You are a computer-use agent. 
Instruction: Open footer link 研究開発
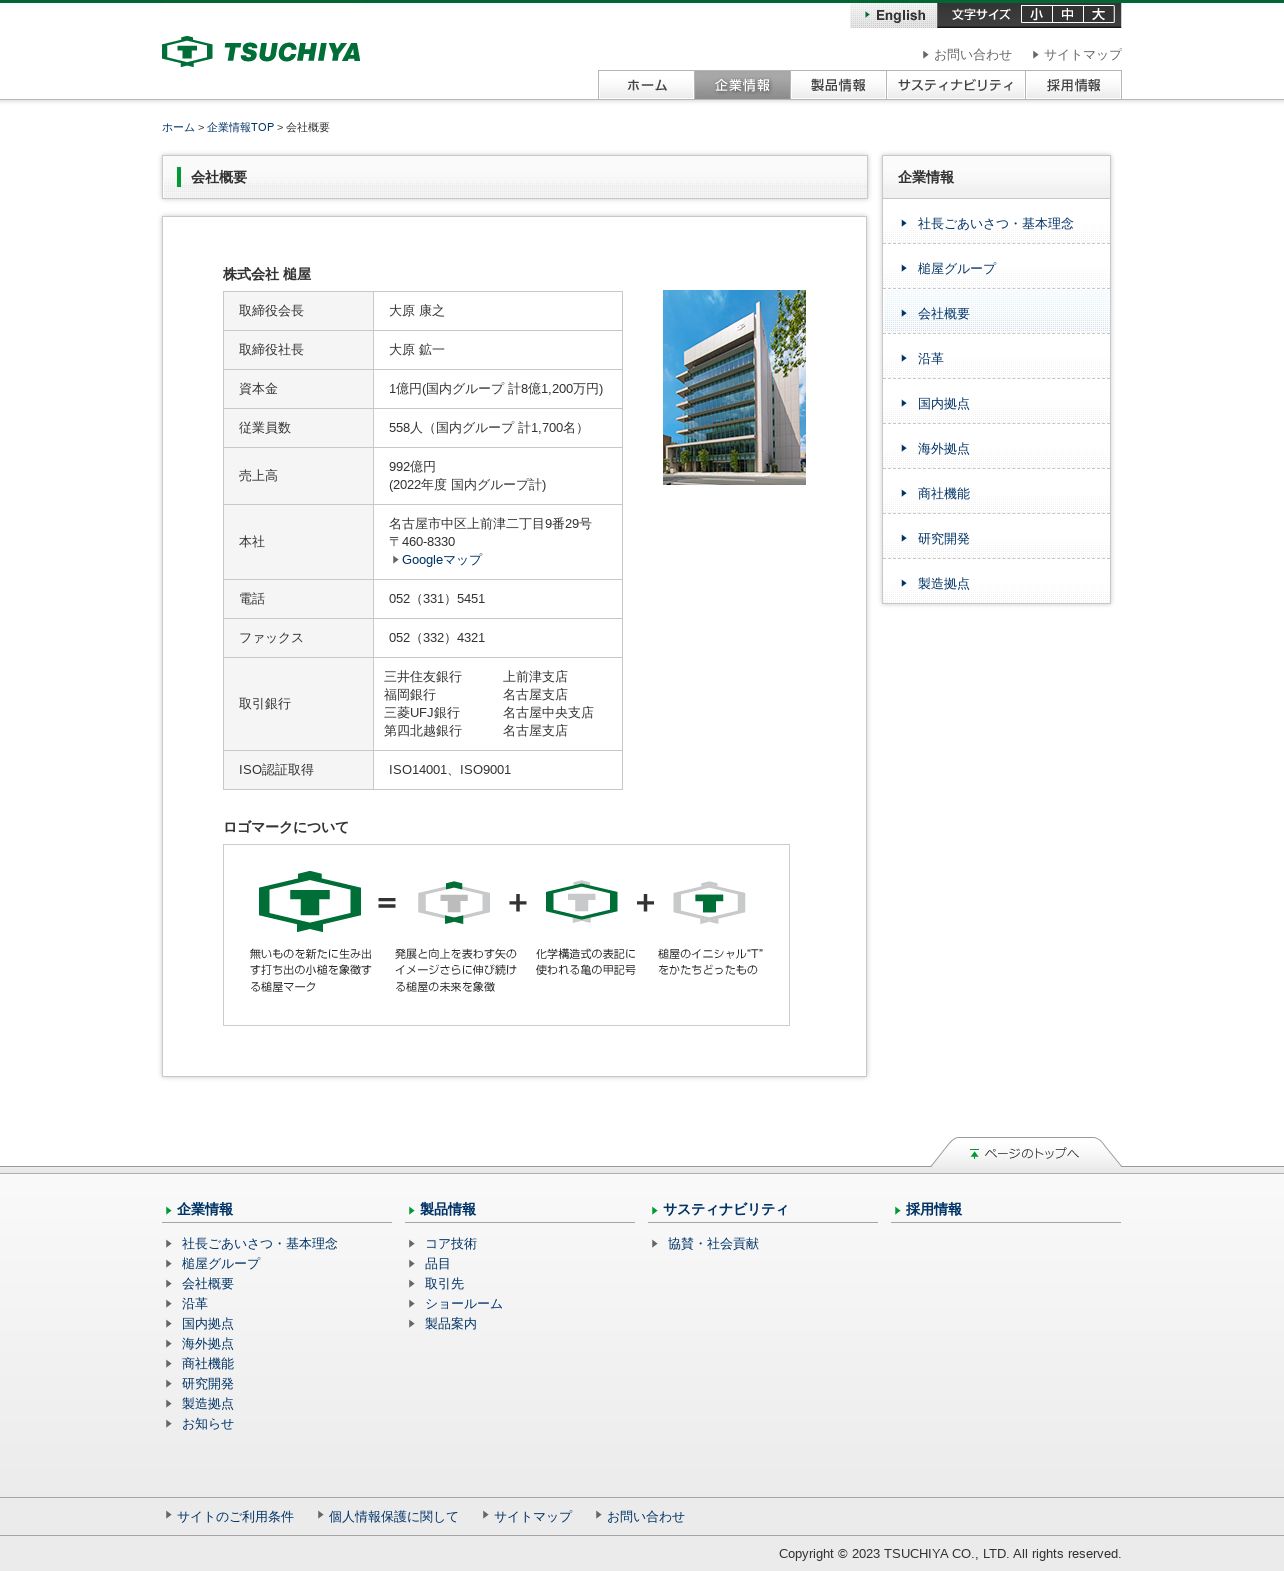tap(207, 1384)
